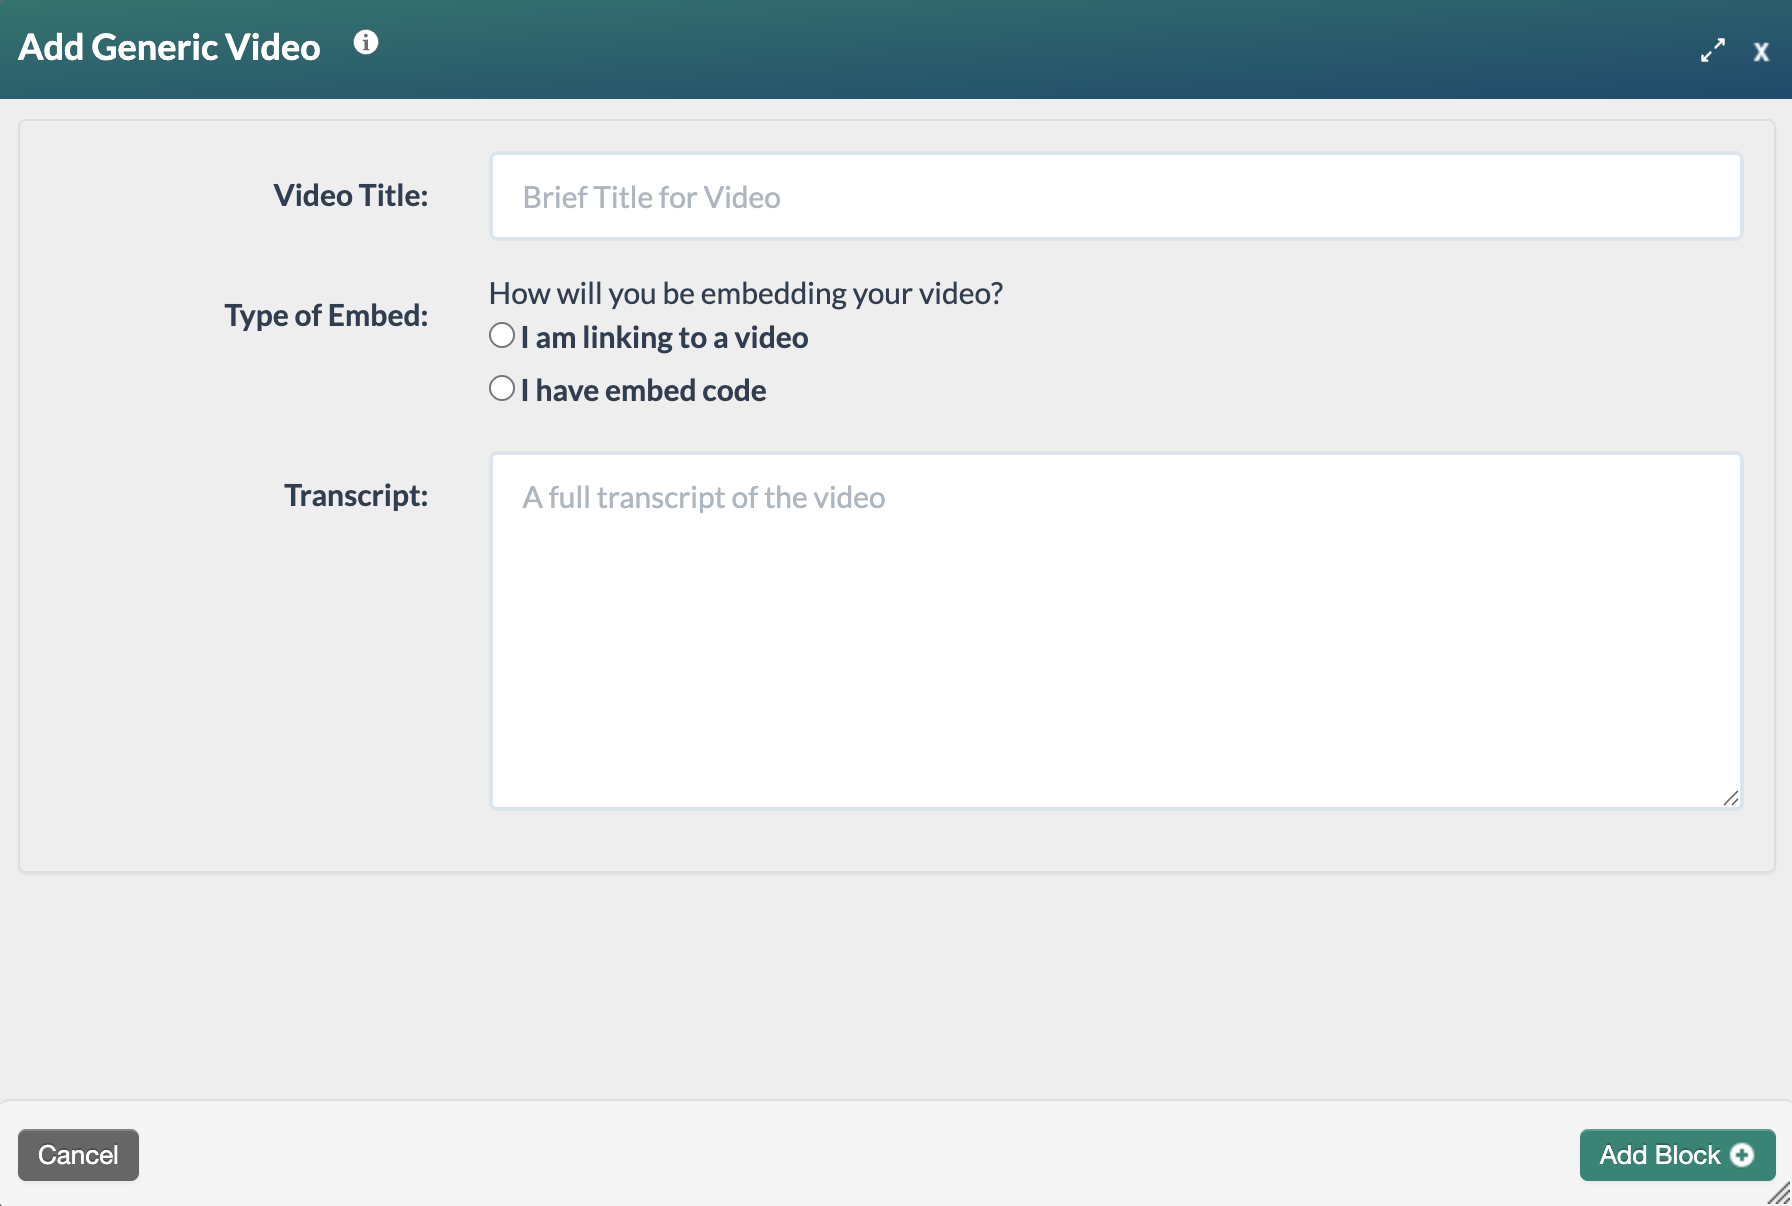Screen dimensions: 1792x1206
Task: Select 'I have embed code' option
Action: 502,388
